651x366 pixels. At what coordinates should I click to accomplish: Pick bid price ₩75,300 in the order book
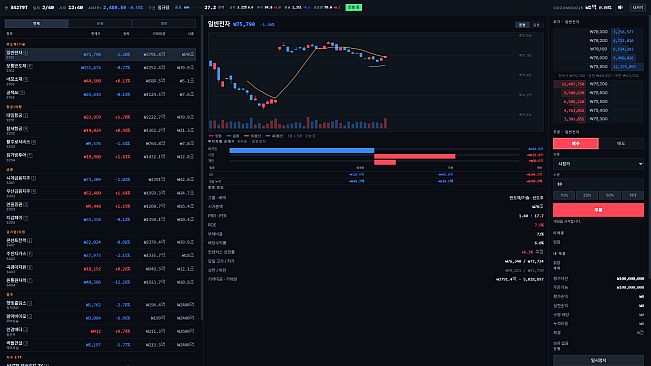click(598, 119)
